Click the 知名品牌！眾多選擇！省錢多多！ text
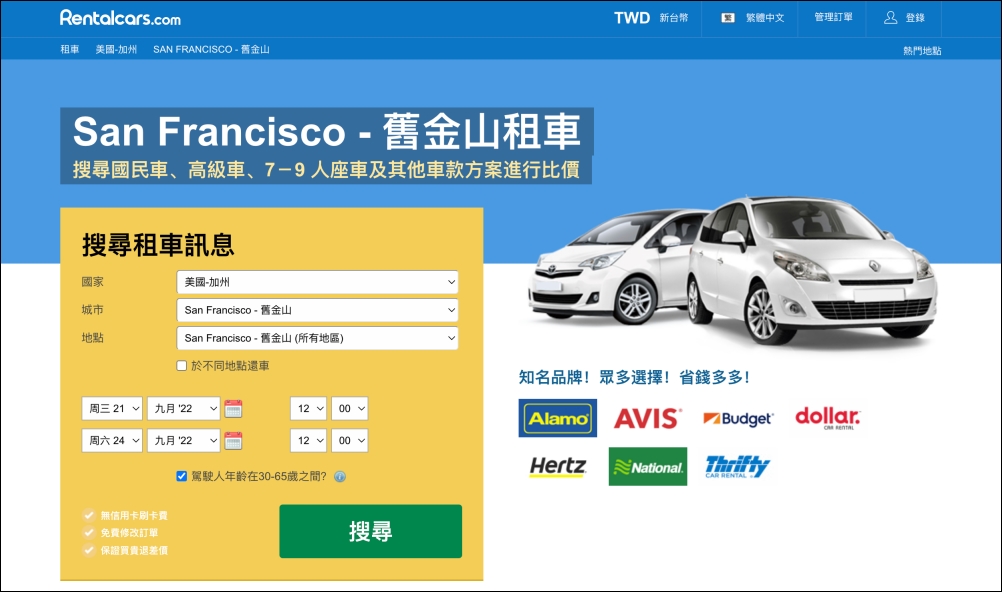 click(635, 377)
